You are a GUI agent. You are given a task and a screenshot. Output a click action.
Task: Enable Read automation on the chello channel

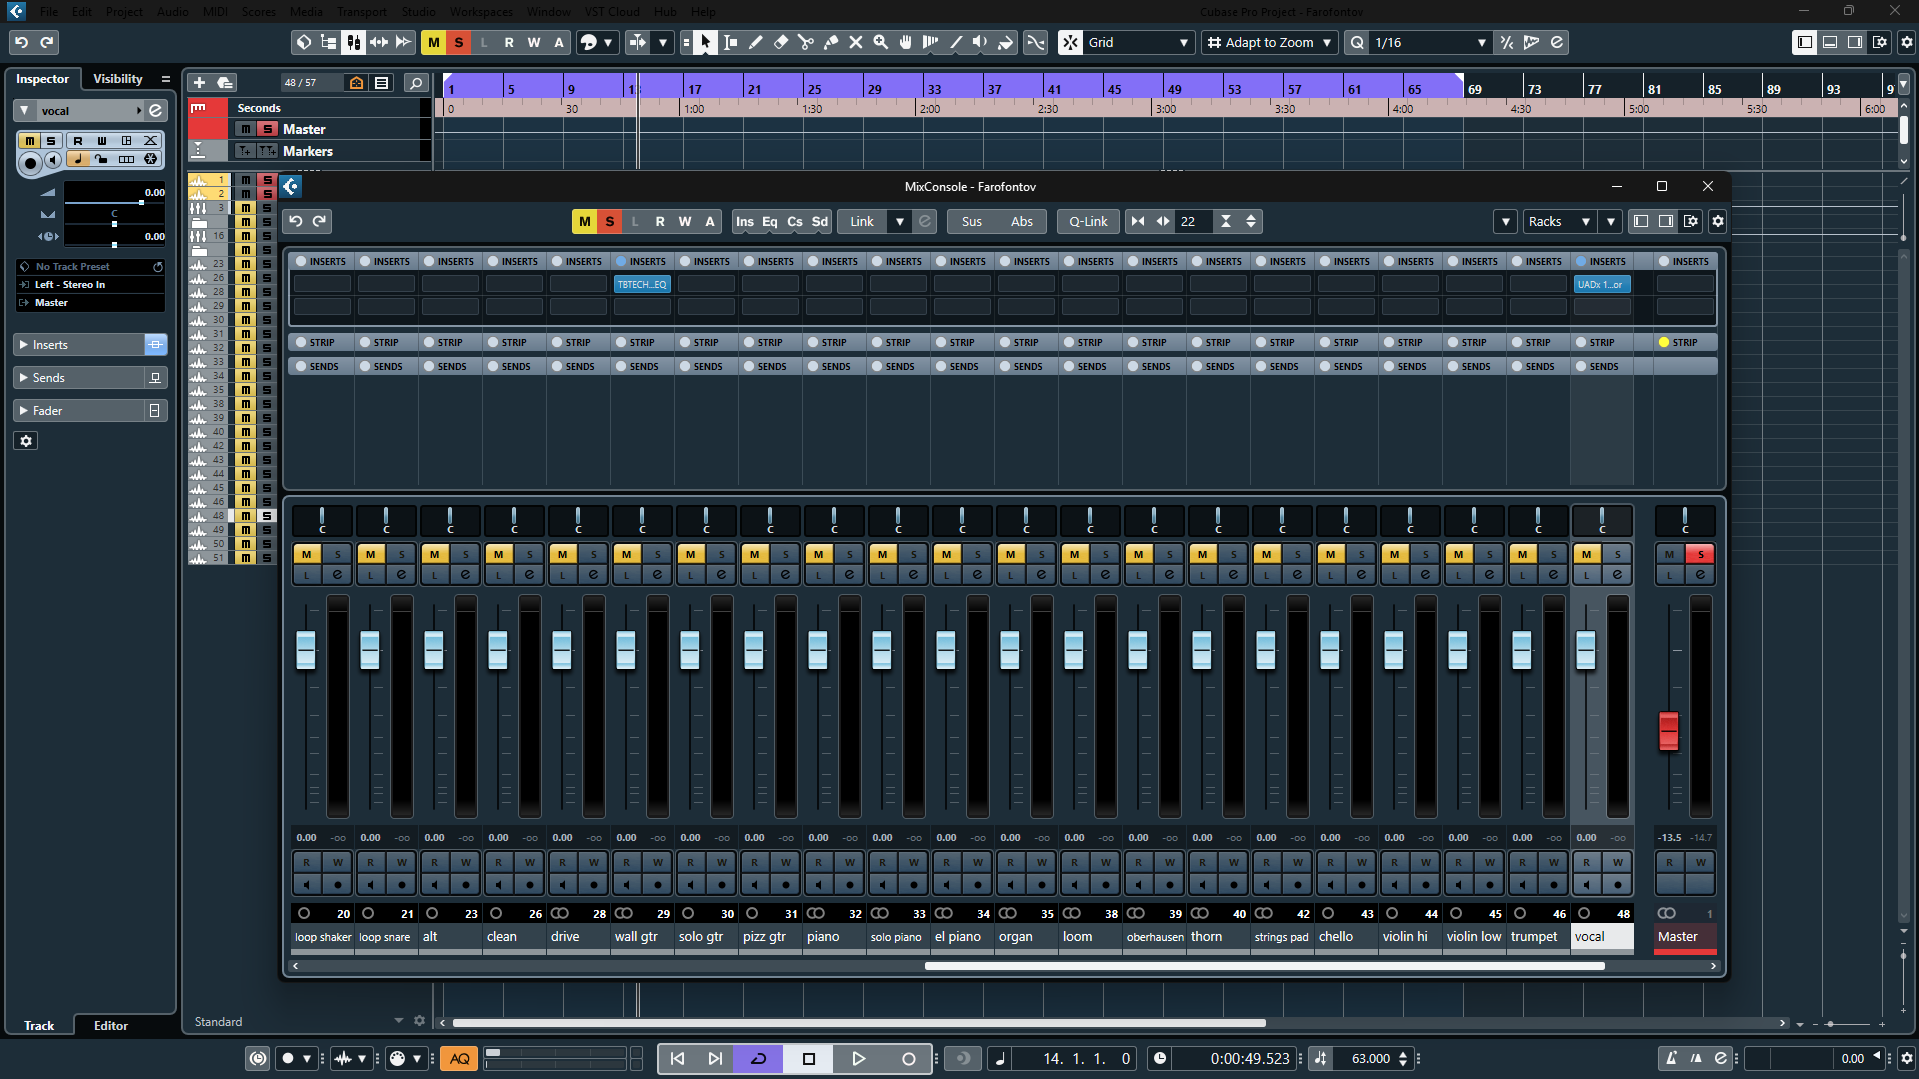tap(1331, 862)
